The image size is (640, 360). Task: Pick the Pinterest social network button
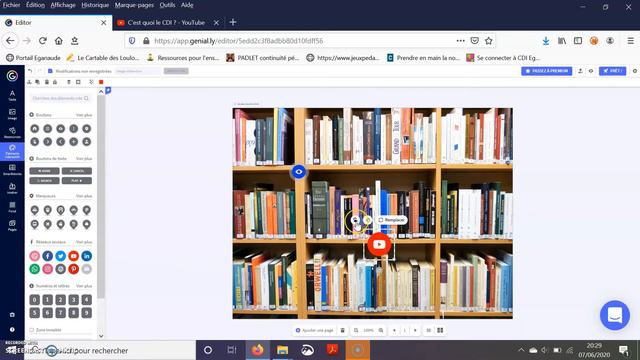[73, 269]
